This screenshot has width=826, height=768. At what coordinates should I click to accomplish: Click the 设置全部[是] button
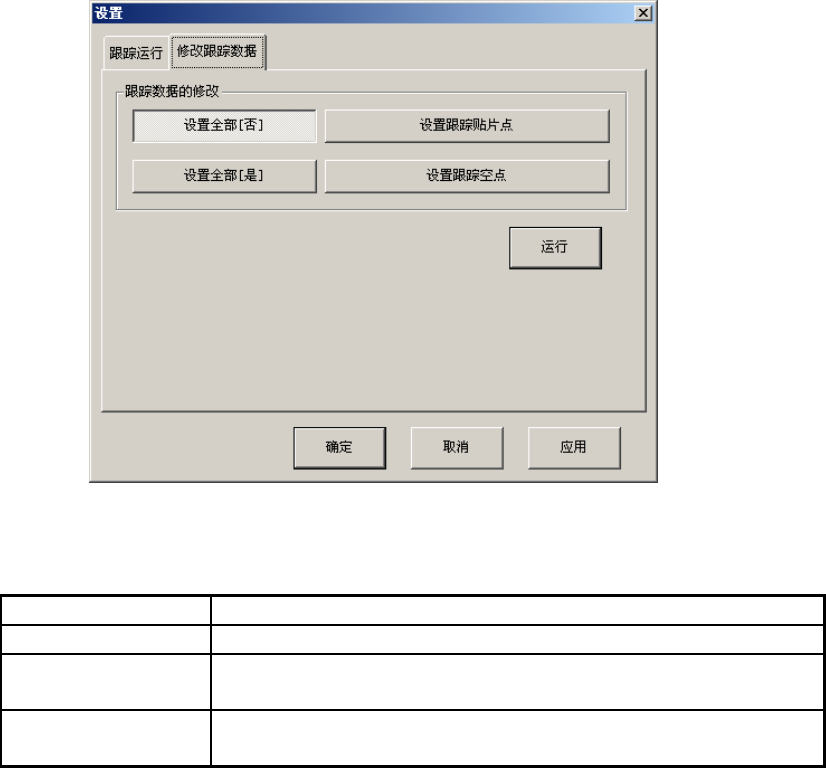coord(224,176)
